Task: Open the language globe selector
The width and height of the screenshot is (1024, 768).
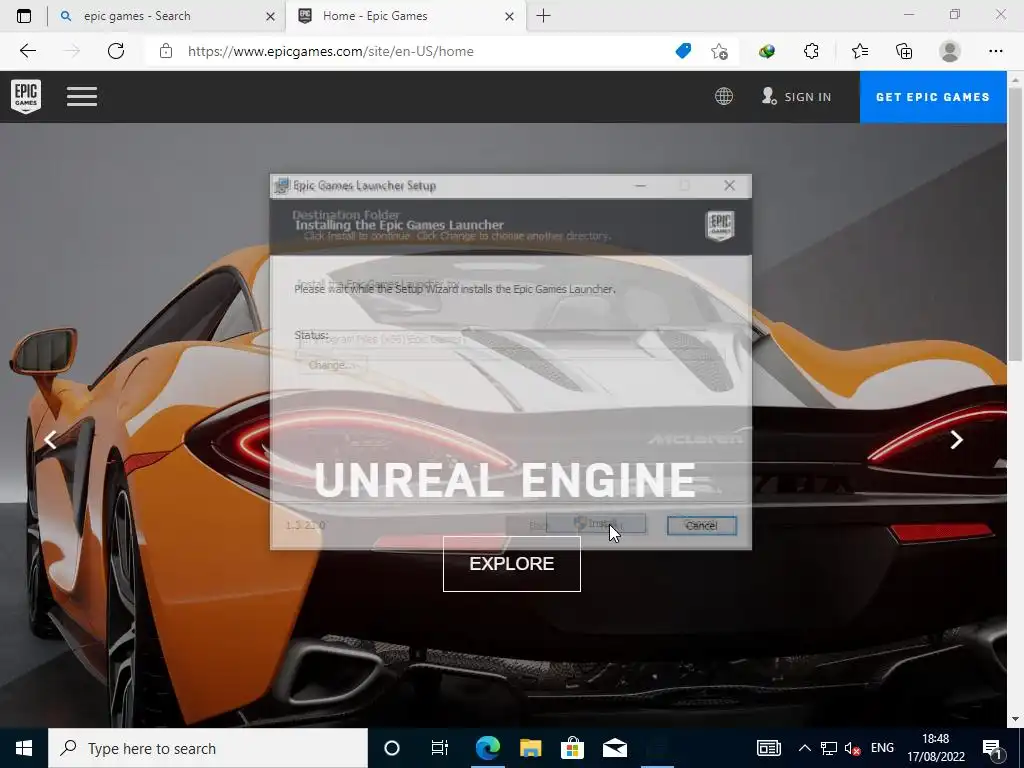Action: tap(724, 97)
